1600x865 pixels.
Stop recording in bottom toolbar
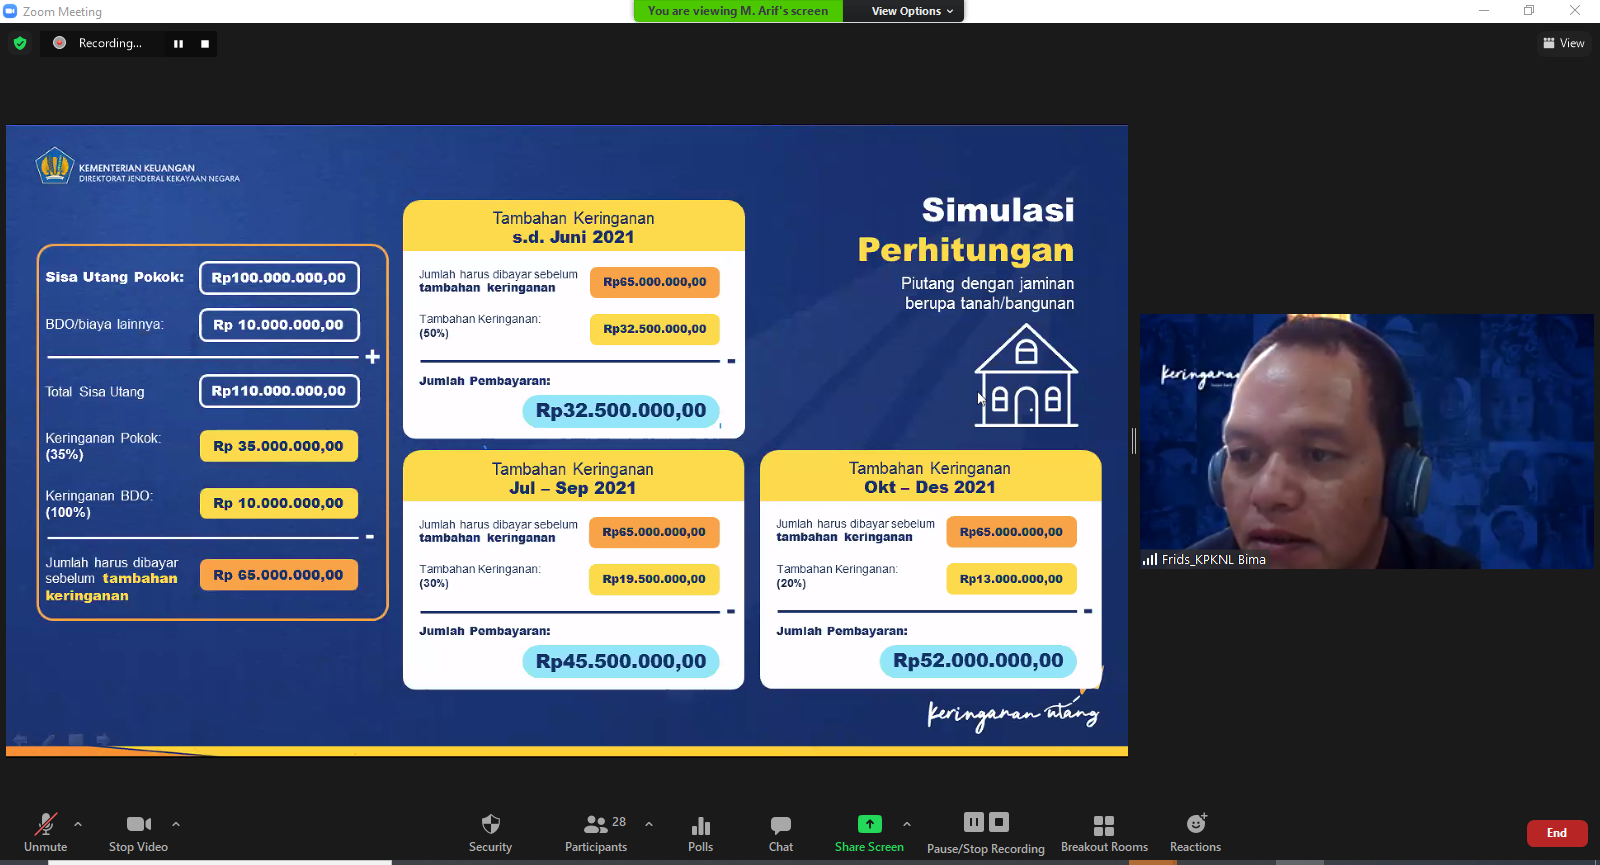coord(999,822)
